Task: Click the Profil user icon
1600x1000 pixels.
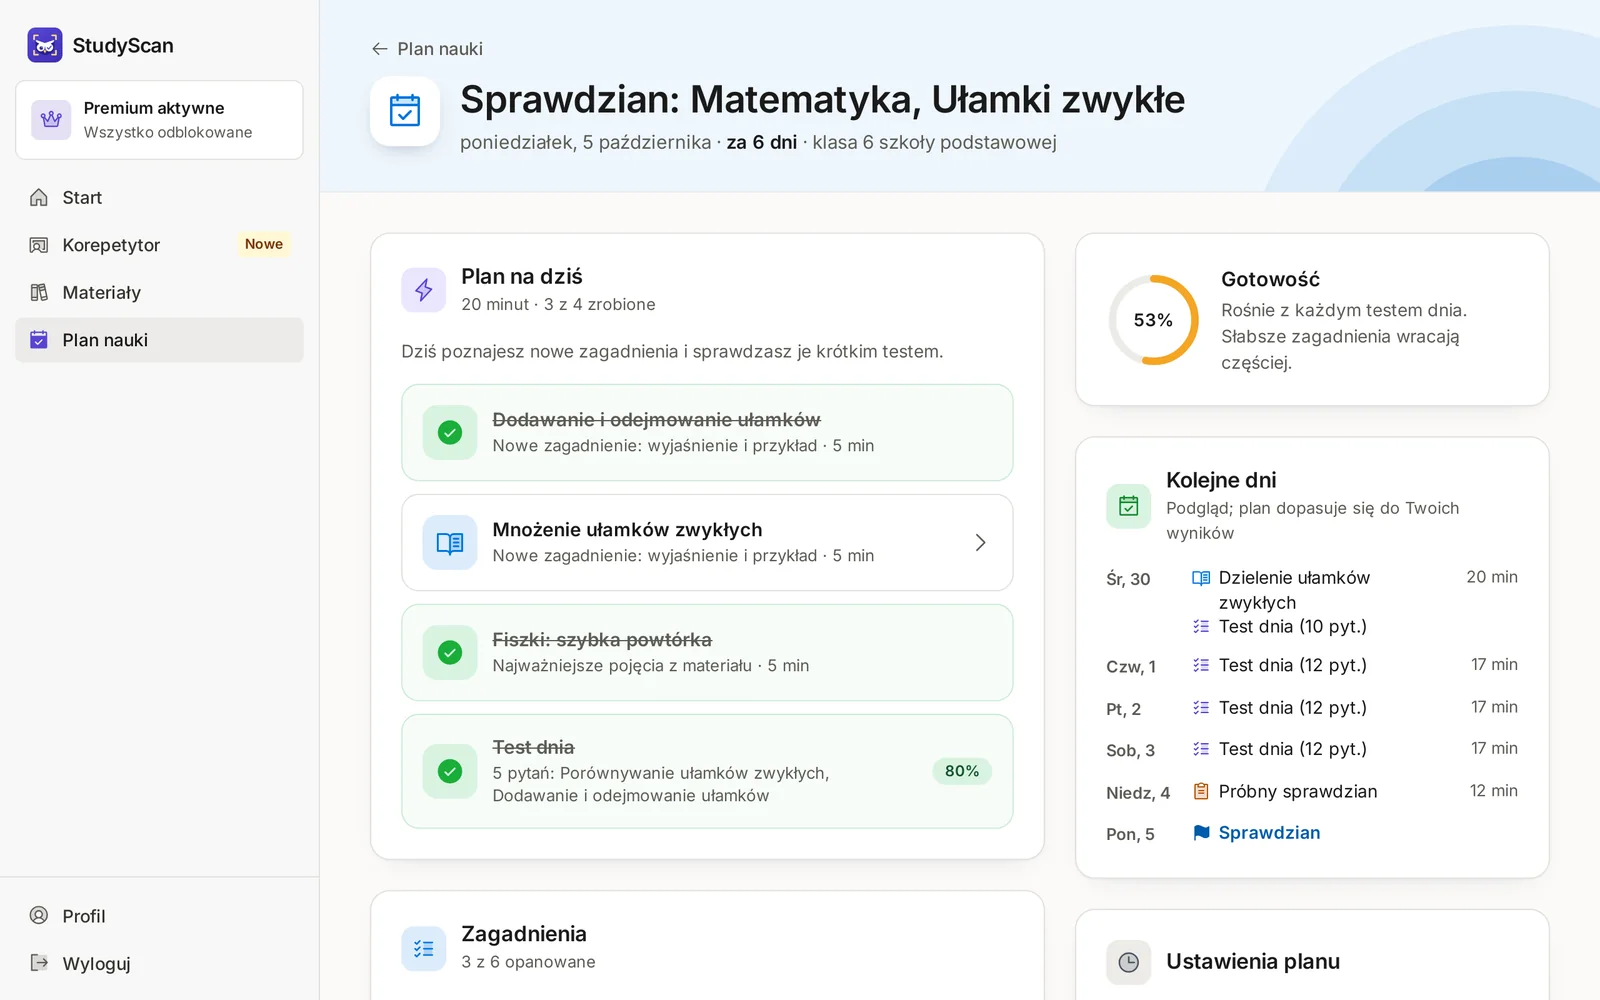Action: point(39,916)
